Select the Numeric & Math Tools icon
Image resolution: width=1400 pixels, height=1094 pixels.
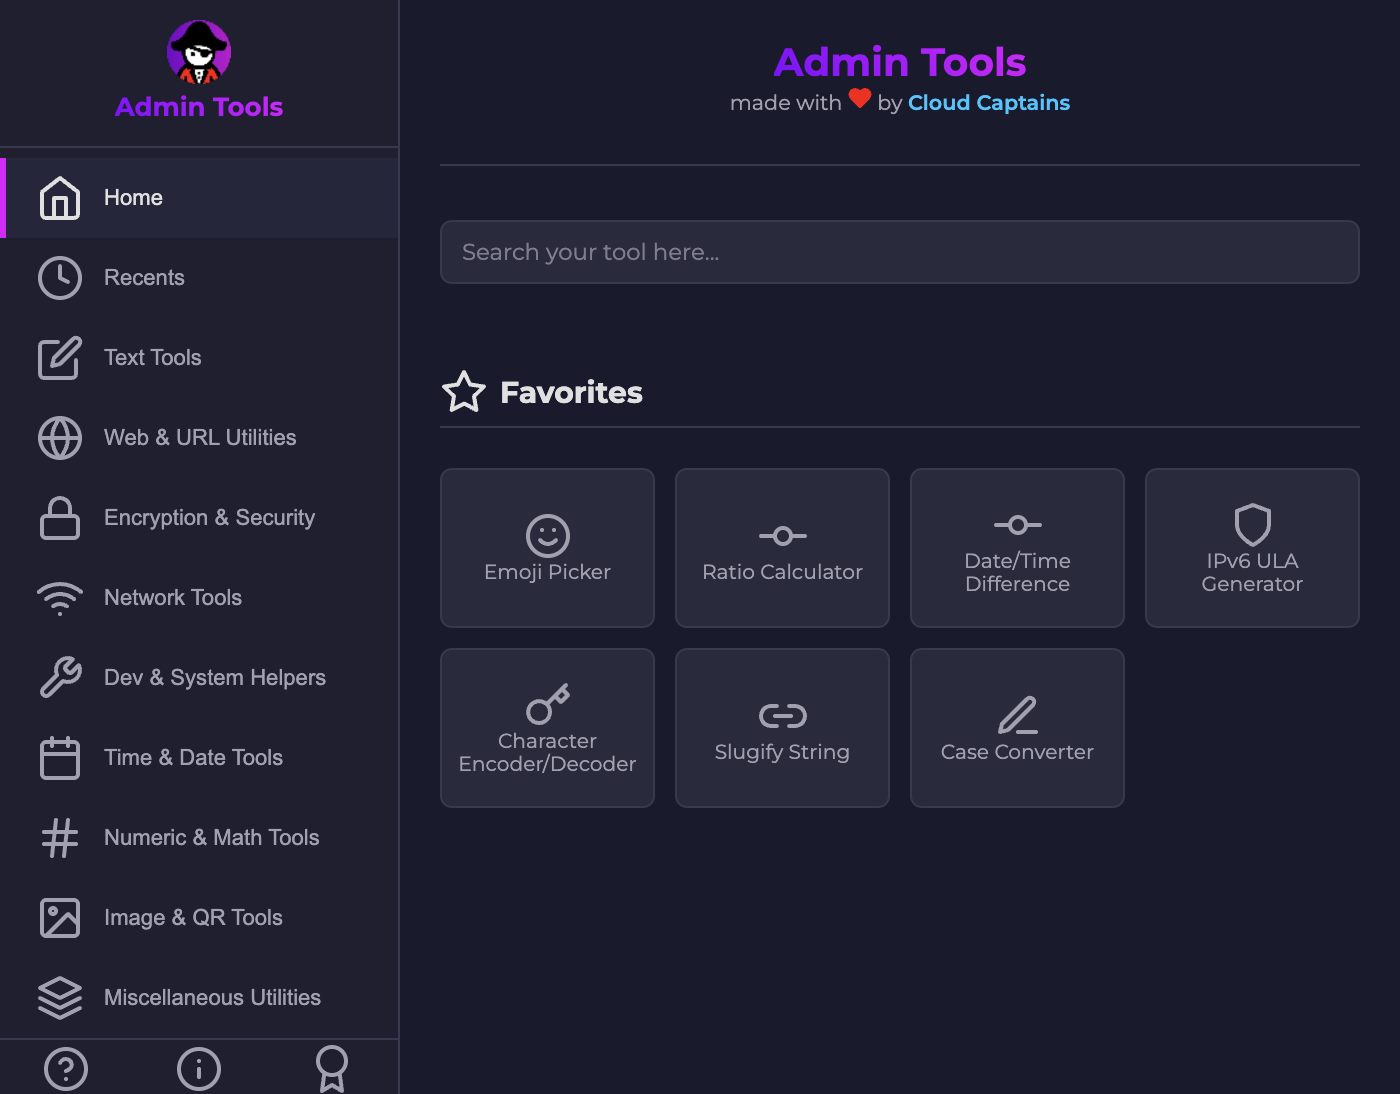pyautogui.click(x=59, y=838)
